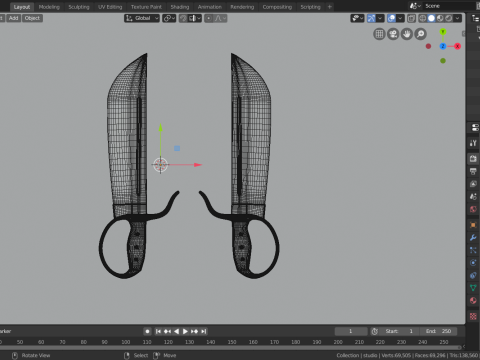Image resolution: width=480 pixels, height=360 pixels.
Task: Switch to the Shading workspace tab
Action: 180,7
